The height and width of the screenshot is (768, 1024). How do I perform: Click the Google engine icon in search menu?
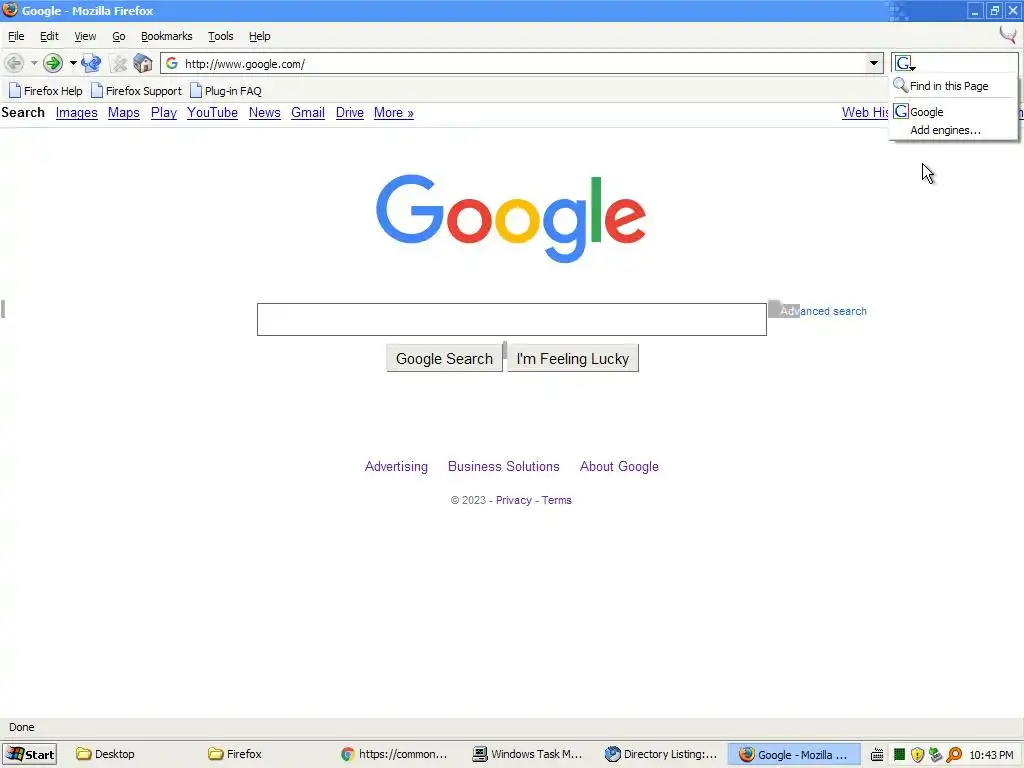(x=901, y=112)
